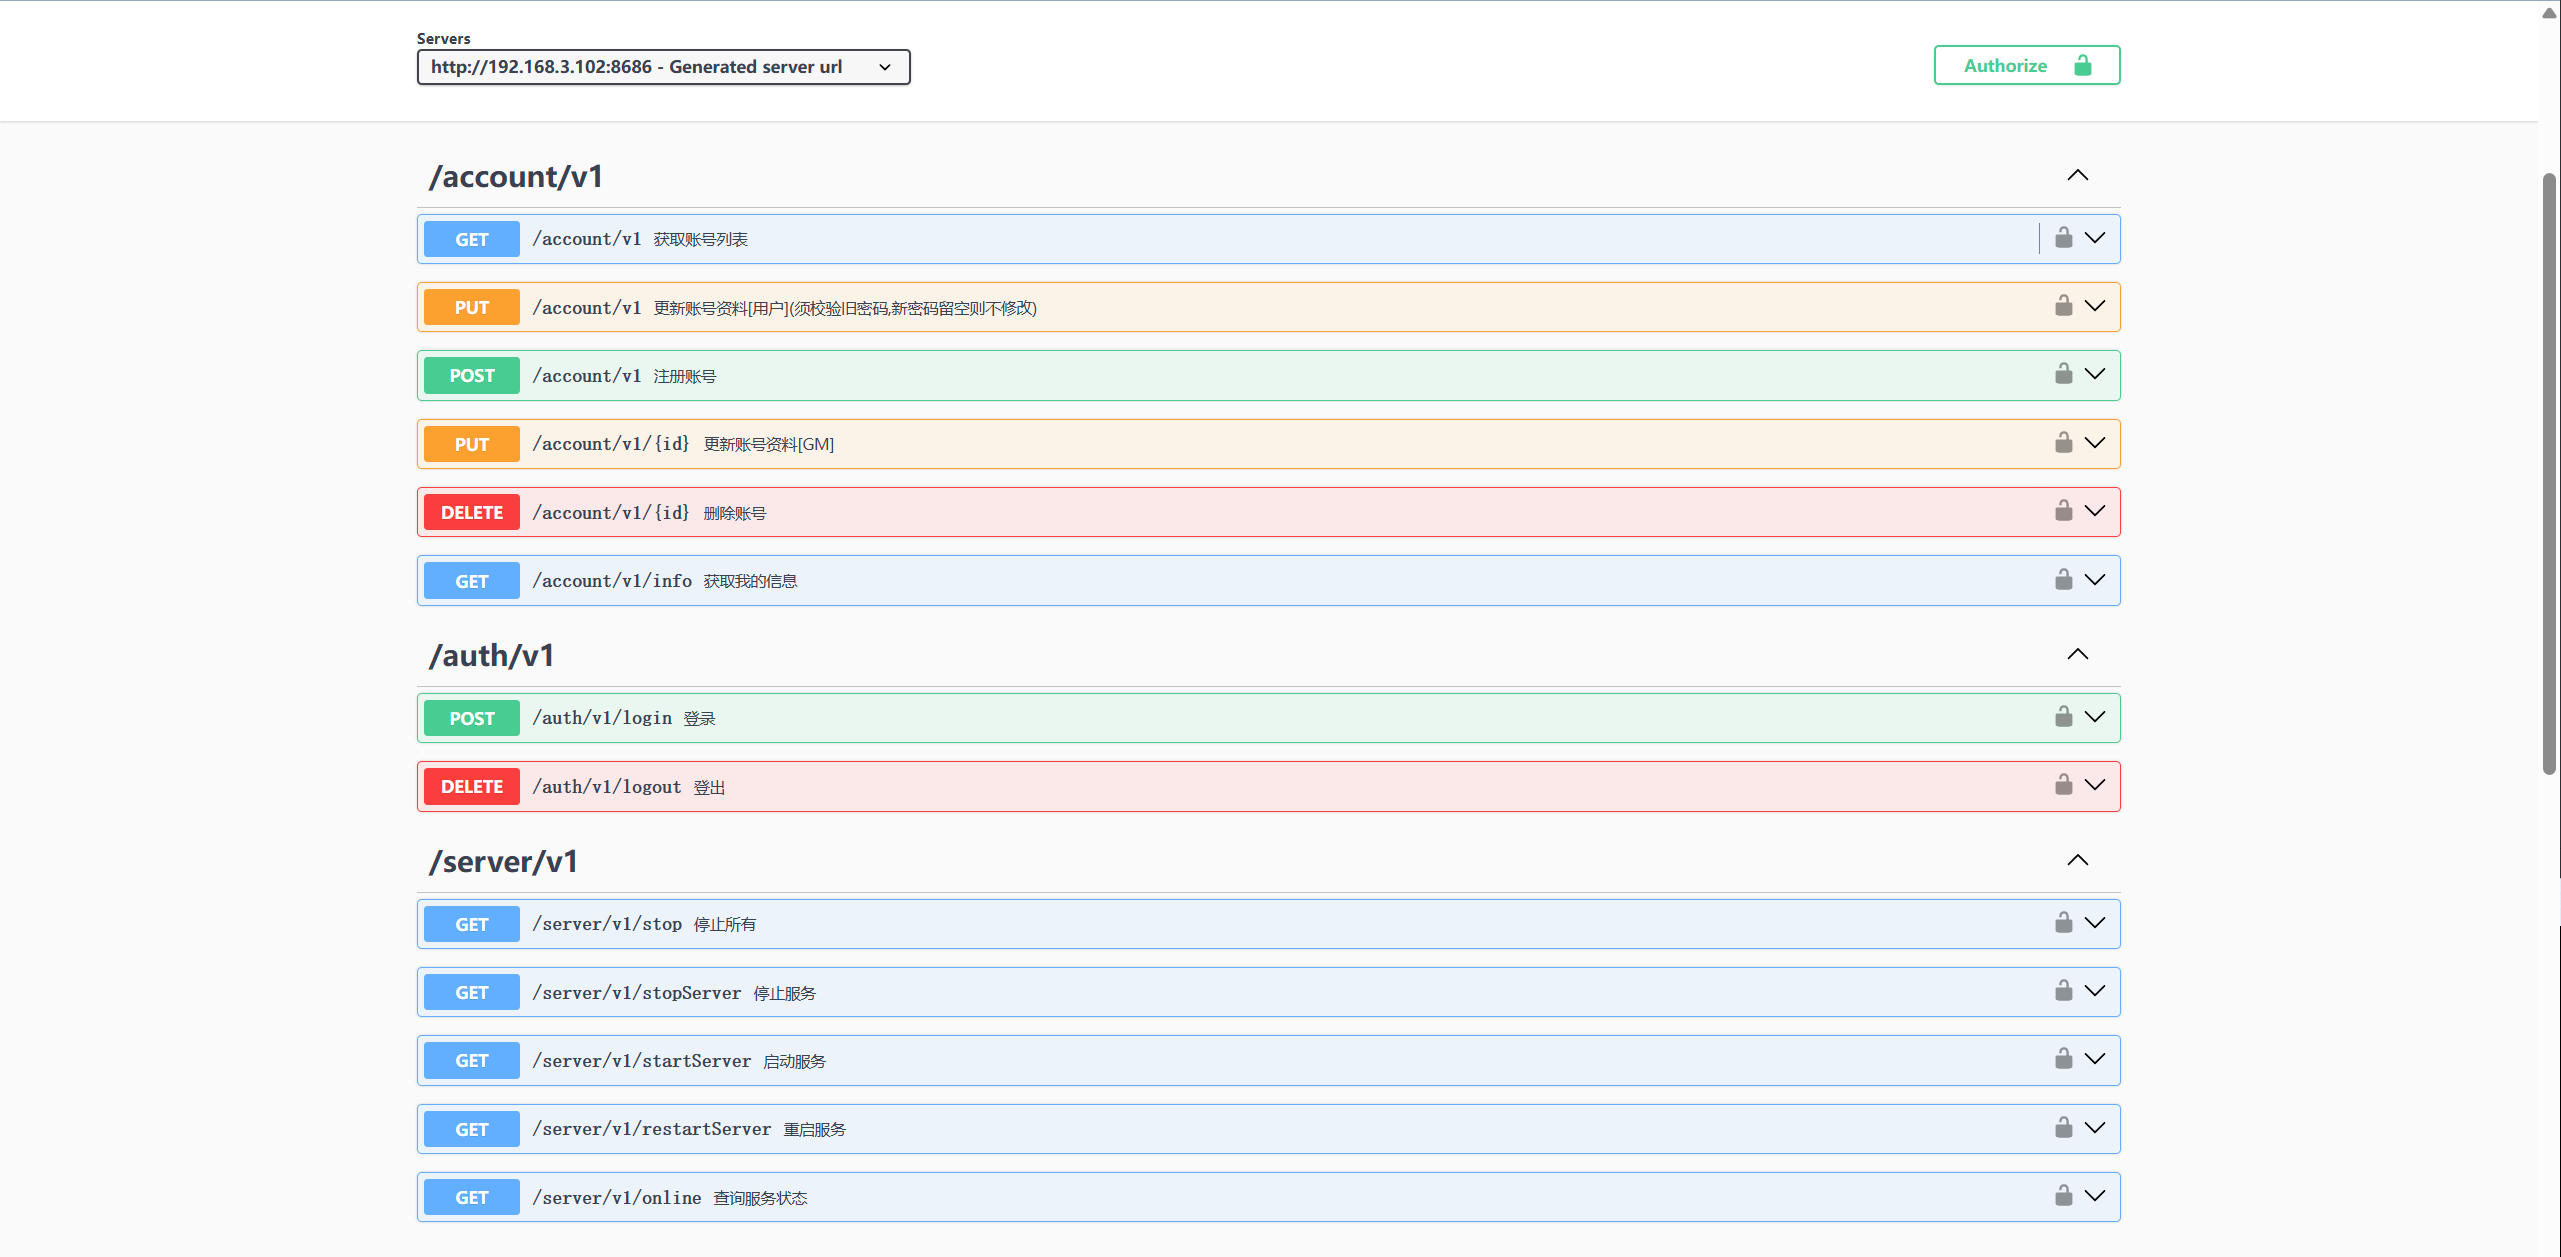The height and width of the screenshot is (1257, 2561).
Task: Click lock icon on /server/v1/stopServer row
Action: click(x=2063, y=991)
